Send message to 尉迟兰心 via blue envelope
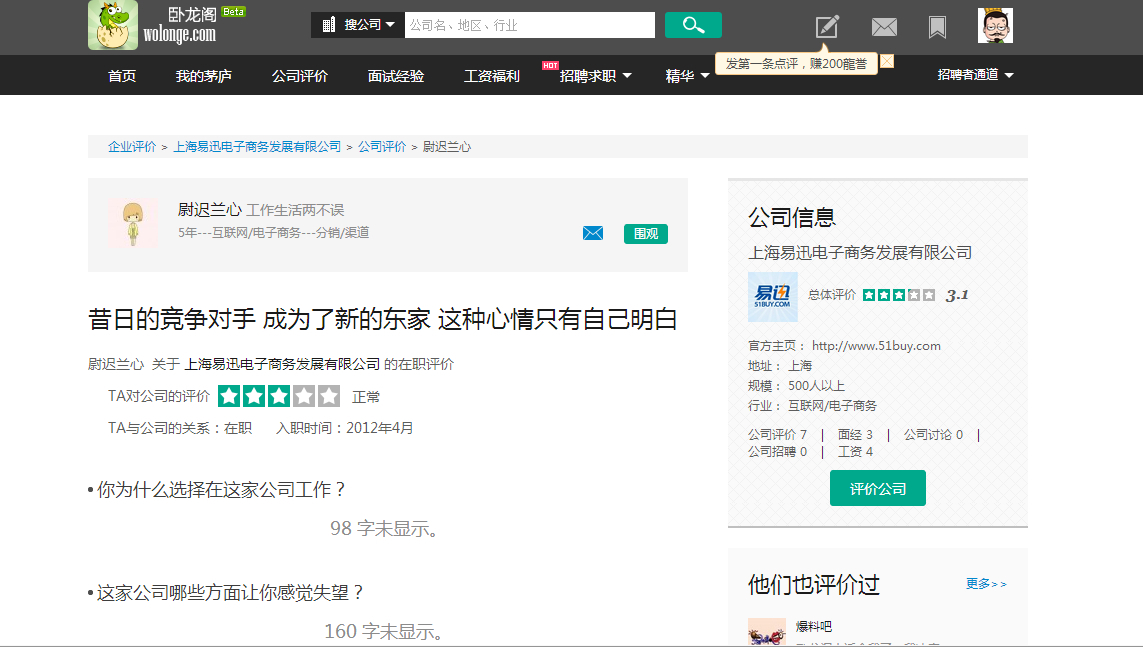This screenshot has height=647, width=1143. 593,233
